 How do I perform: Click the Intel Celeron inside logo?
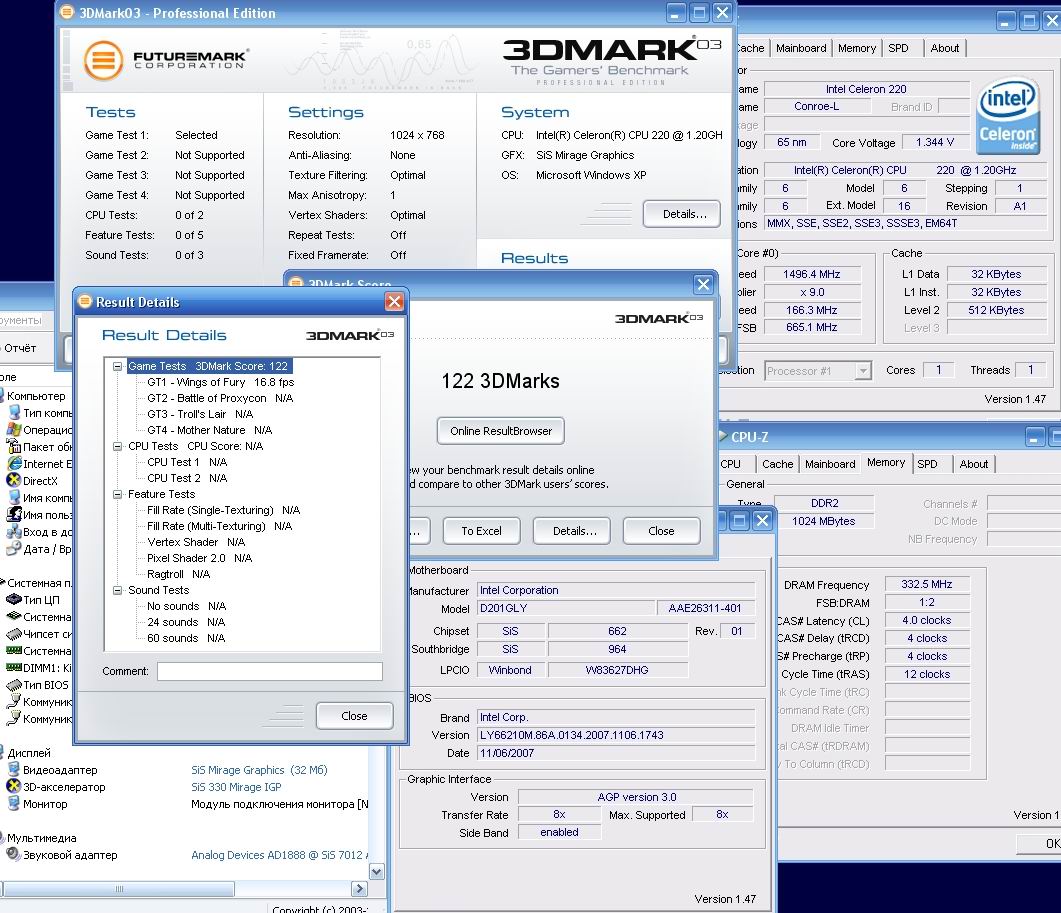[1008, 116]
